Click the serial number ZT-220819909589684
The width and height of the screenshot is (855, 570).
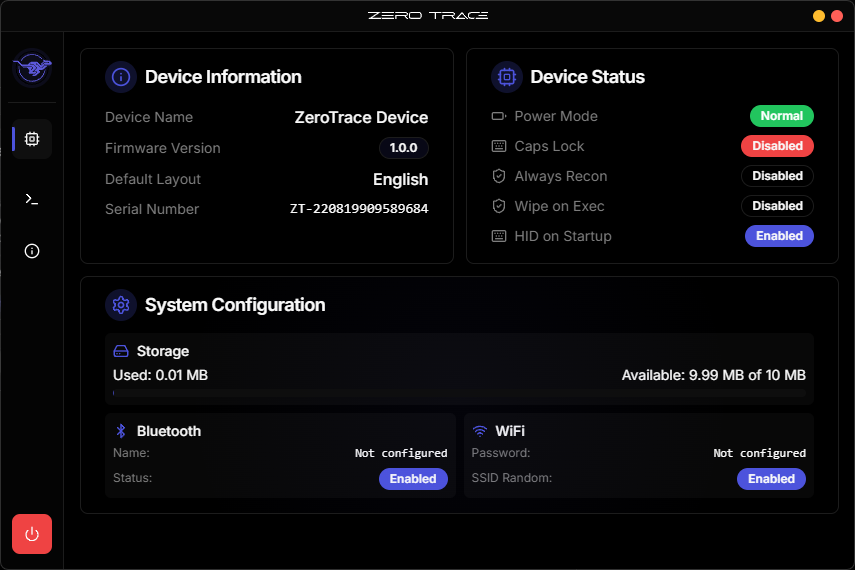(x=359, y=209)
